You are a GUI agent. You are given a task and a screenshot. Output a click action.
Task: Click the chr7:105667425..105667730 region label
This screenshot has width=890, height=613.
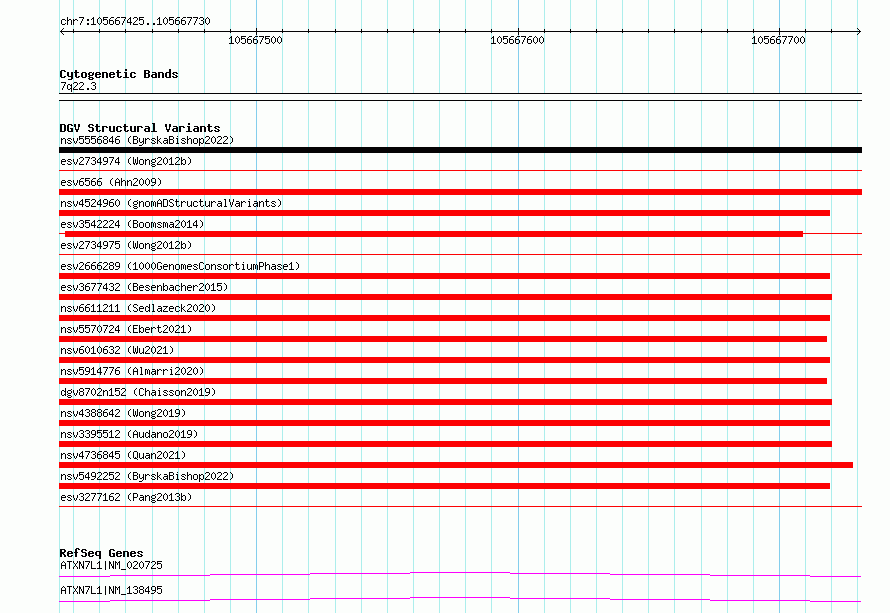point(135,21)
